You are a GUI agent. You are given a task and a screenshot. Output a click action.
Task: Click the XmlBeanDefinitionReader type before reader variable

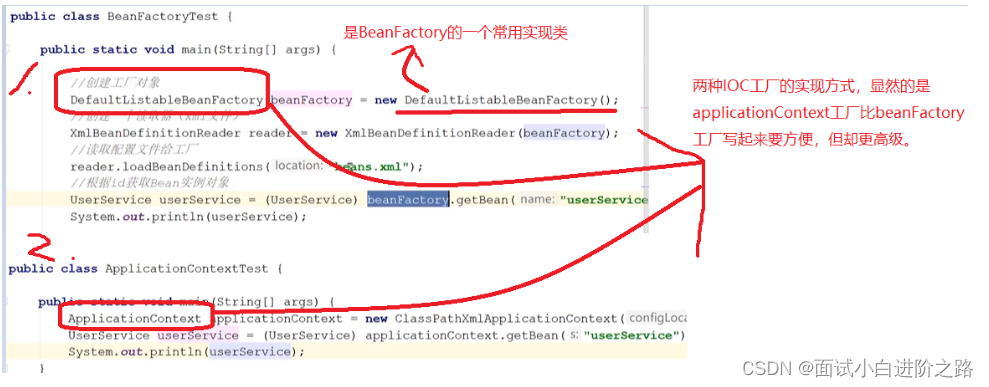[x=155, y=133]
